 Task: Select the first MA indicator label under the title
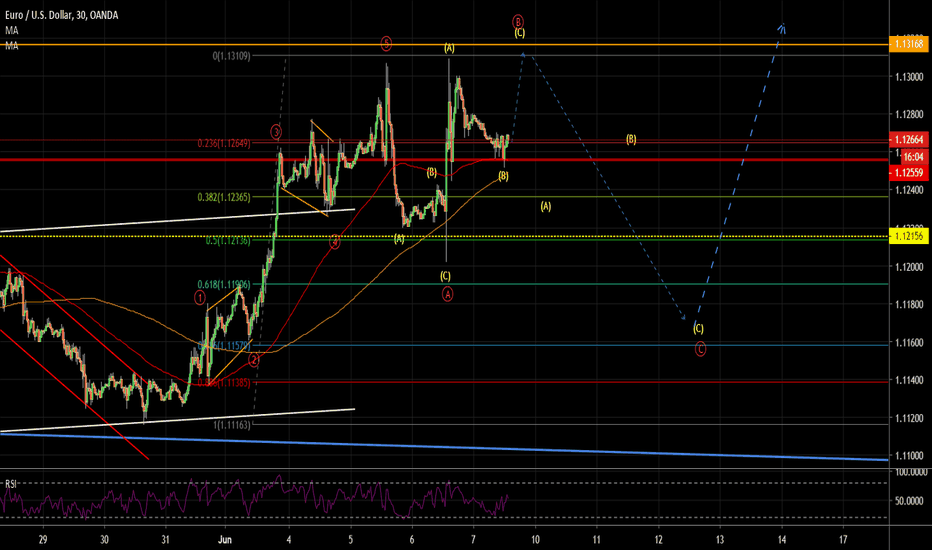click(x=11, y=30)
